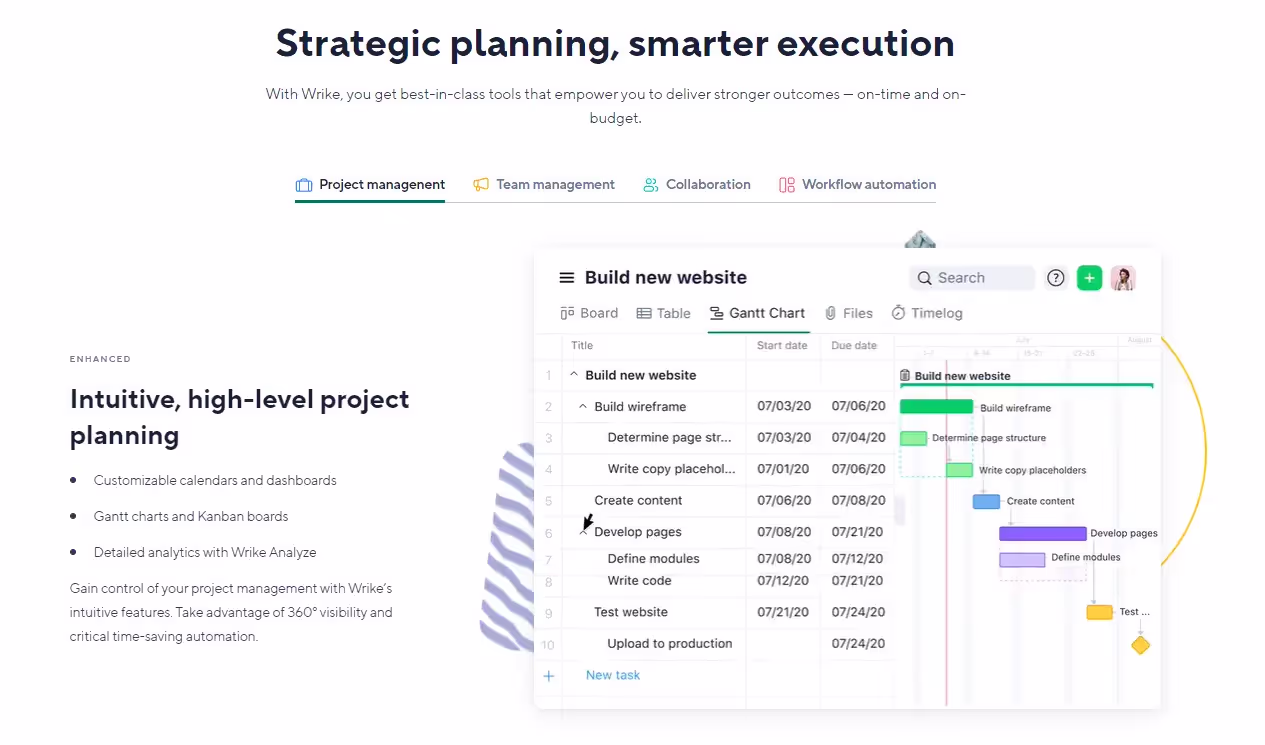Select the Create content task row
Viewport: 1265px width, 745px height.
(714, 501)
